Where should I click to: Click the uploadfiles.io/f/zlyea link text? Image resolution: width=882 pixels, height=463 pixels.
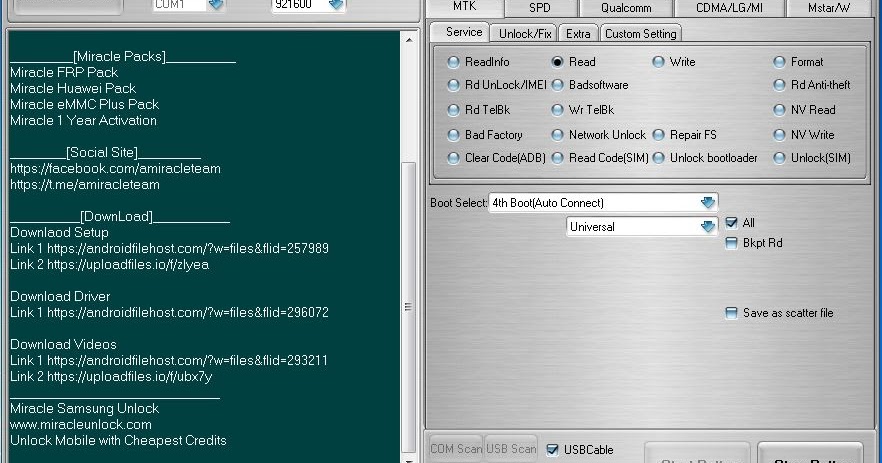click(x=128, y=264)
